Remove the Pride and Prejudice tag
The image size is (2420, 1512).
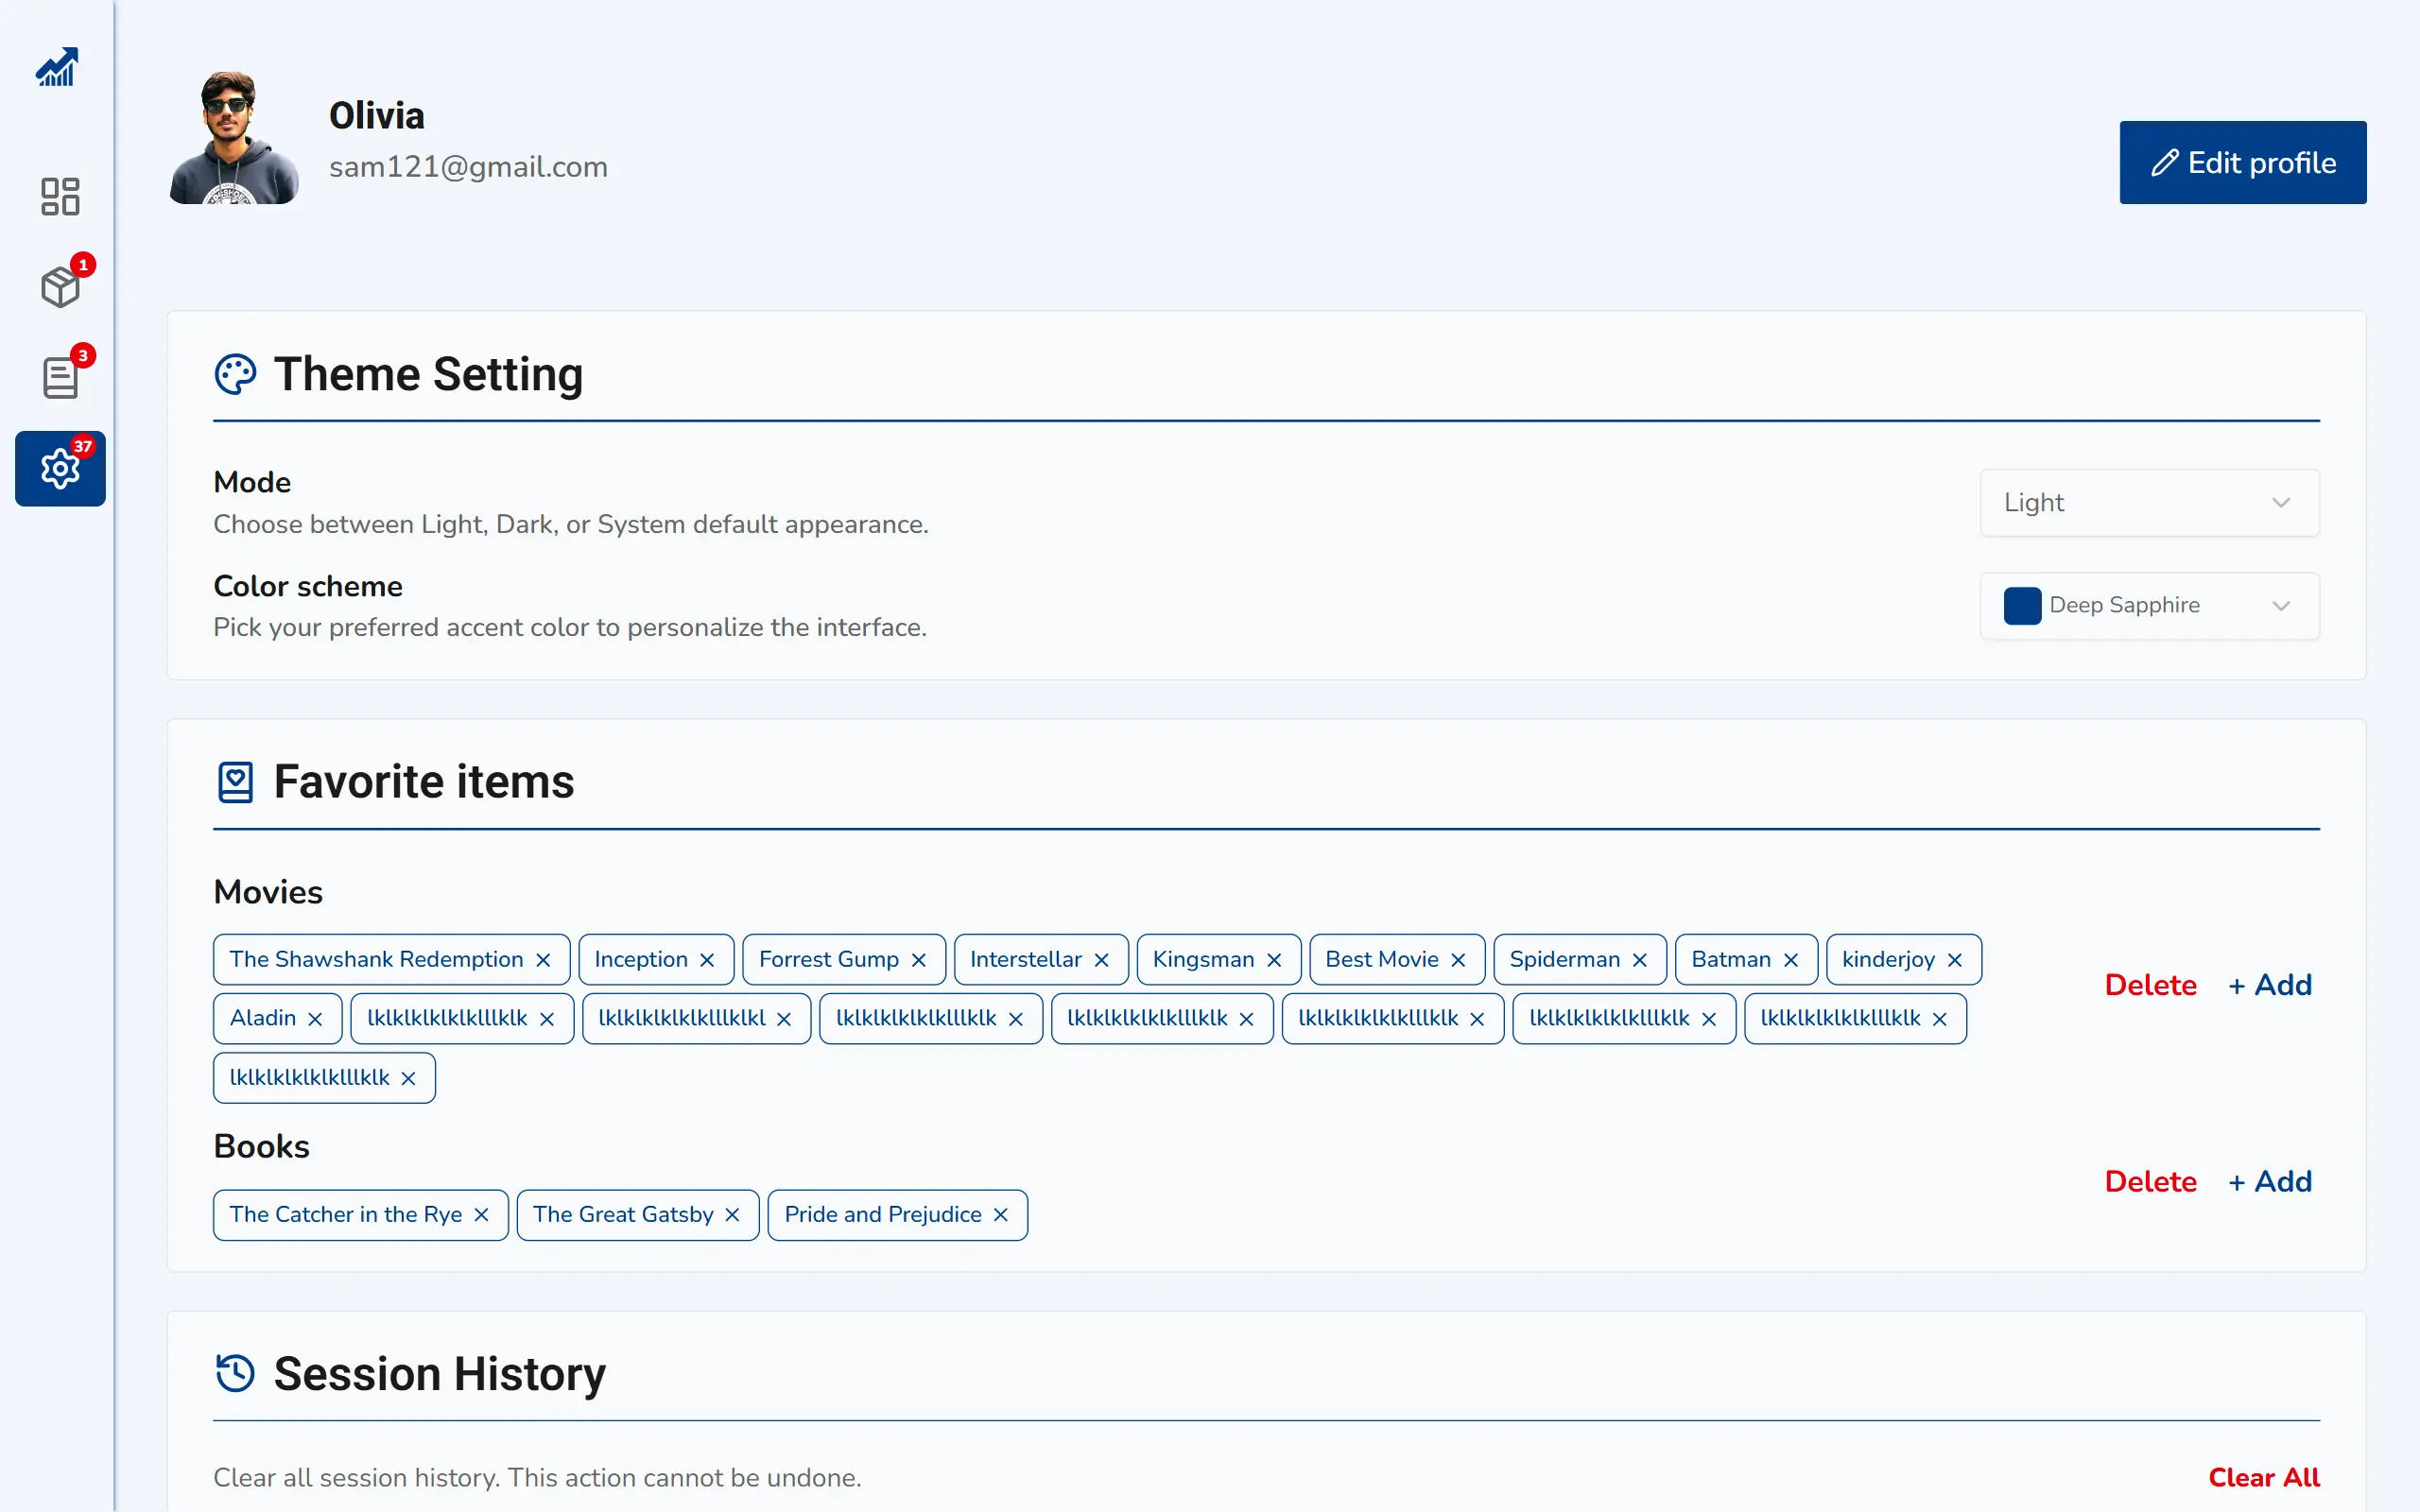[x=1001, y=1215]
